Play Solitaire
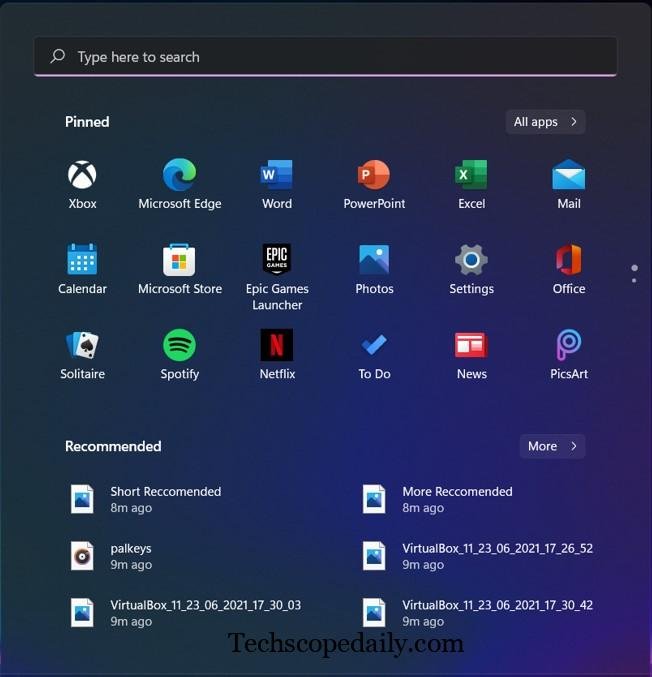 click(82, 355)
